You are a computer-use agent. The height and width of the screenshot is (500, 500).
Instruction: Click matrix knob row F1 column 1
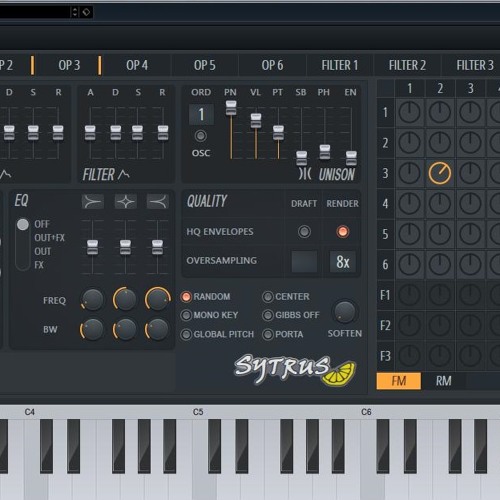(409, 295)
